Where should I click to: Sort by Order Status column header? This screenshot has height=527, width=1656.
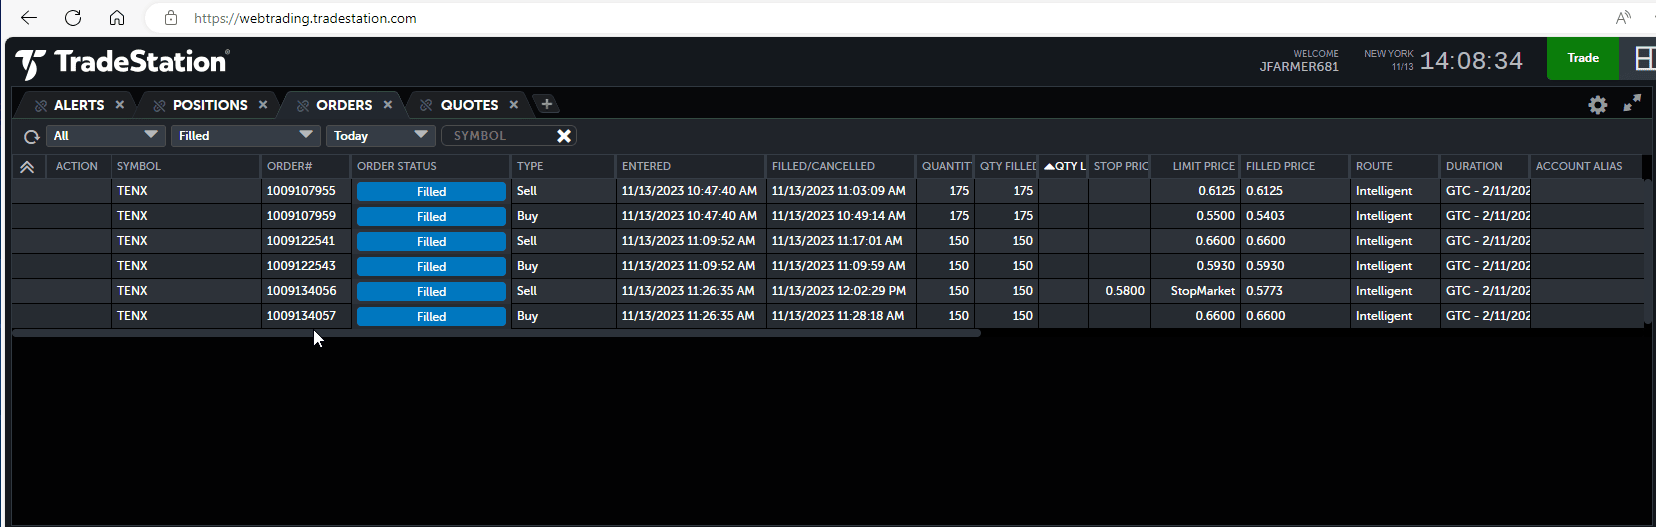click(x=431, y=166)
